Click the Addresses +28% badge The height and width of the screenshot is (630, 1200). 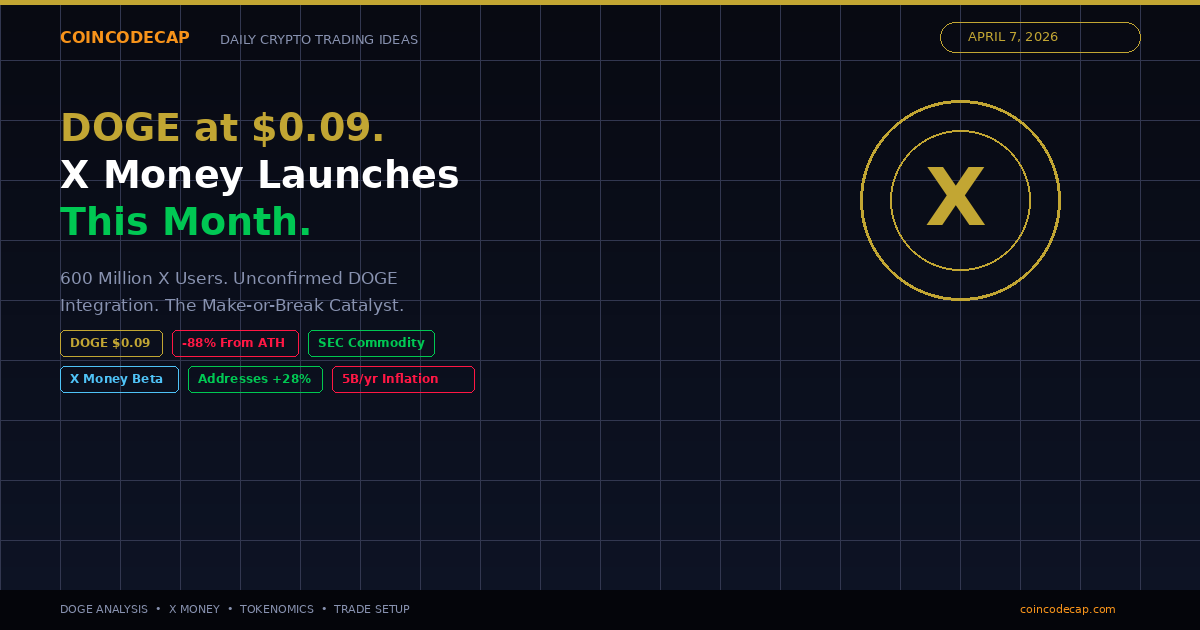(255, 379)
